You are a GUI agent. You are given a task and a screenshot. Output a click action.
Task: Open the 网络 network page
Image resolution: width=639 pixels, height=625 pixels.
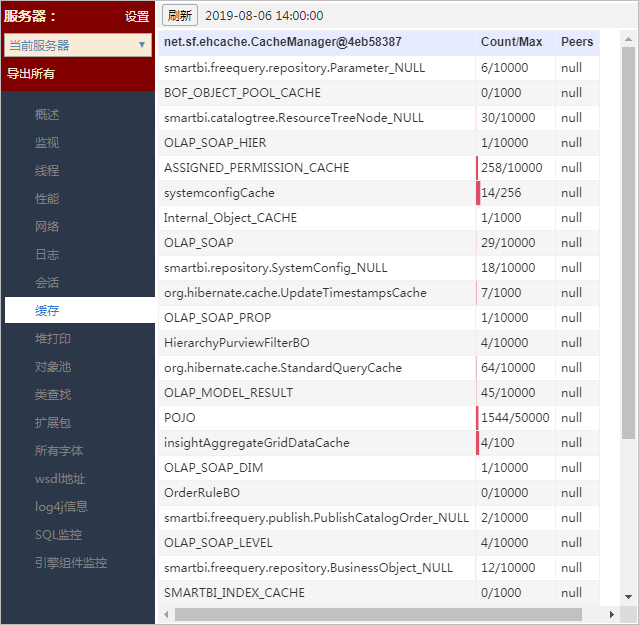click(x=47, y=227)
